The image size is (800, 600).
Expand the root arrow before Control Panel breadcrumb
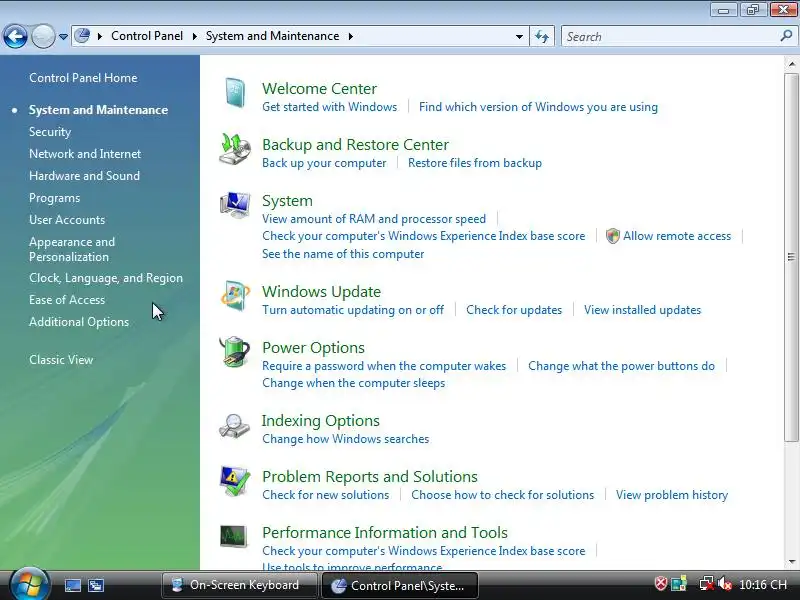[100, 36]
